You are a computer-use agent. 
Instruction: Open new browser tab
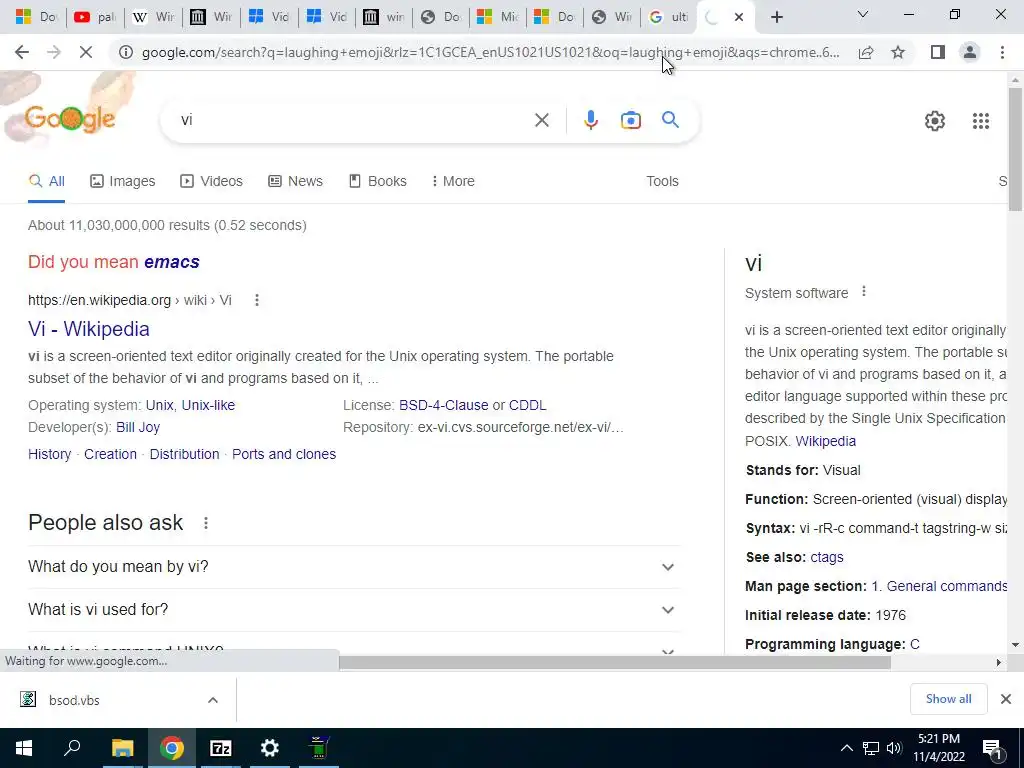pos(776,17)
